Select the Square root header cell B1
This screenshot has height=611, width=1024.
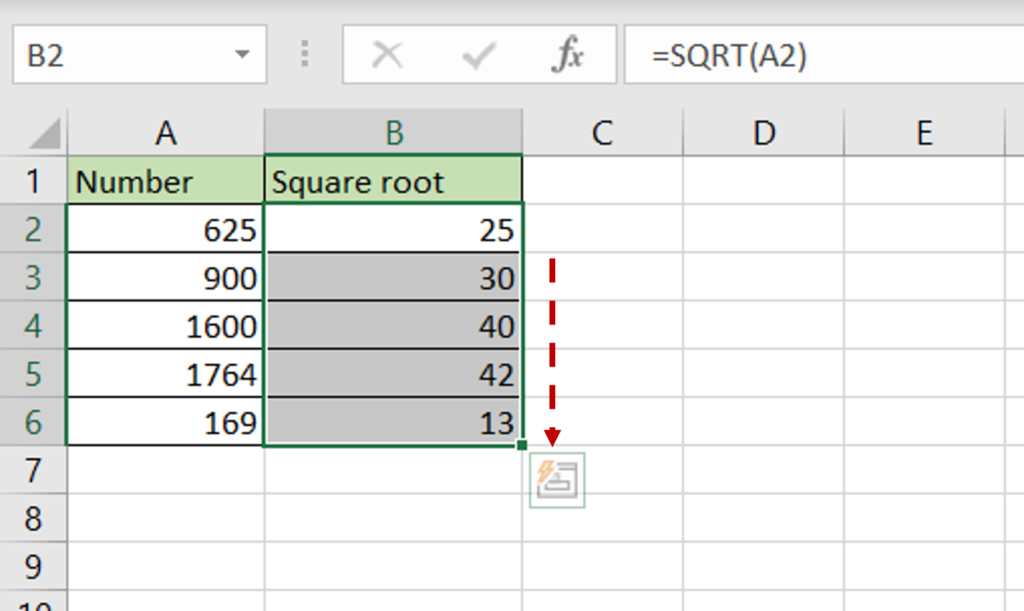pyautogui.click(x=393, y=181)
